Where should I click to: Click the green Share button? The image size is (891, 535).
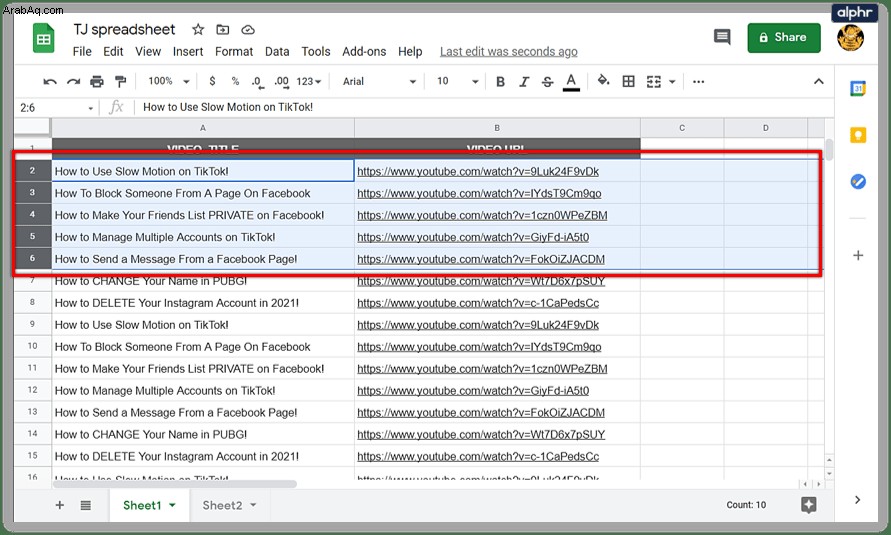click(x=784, y=37)
